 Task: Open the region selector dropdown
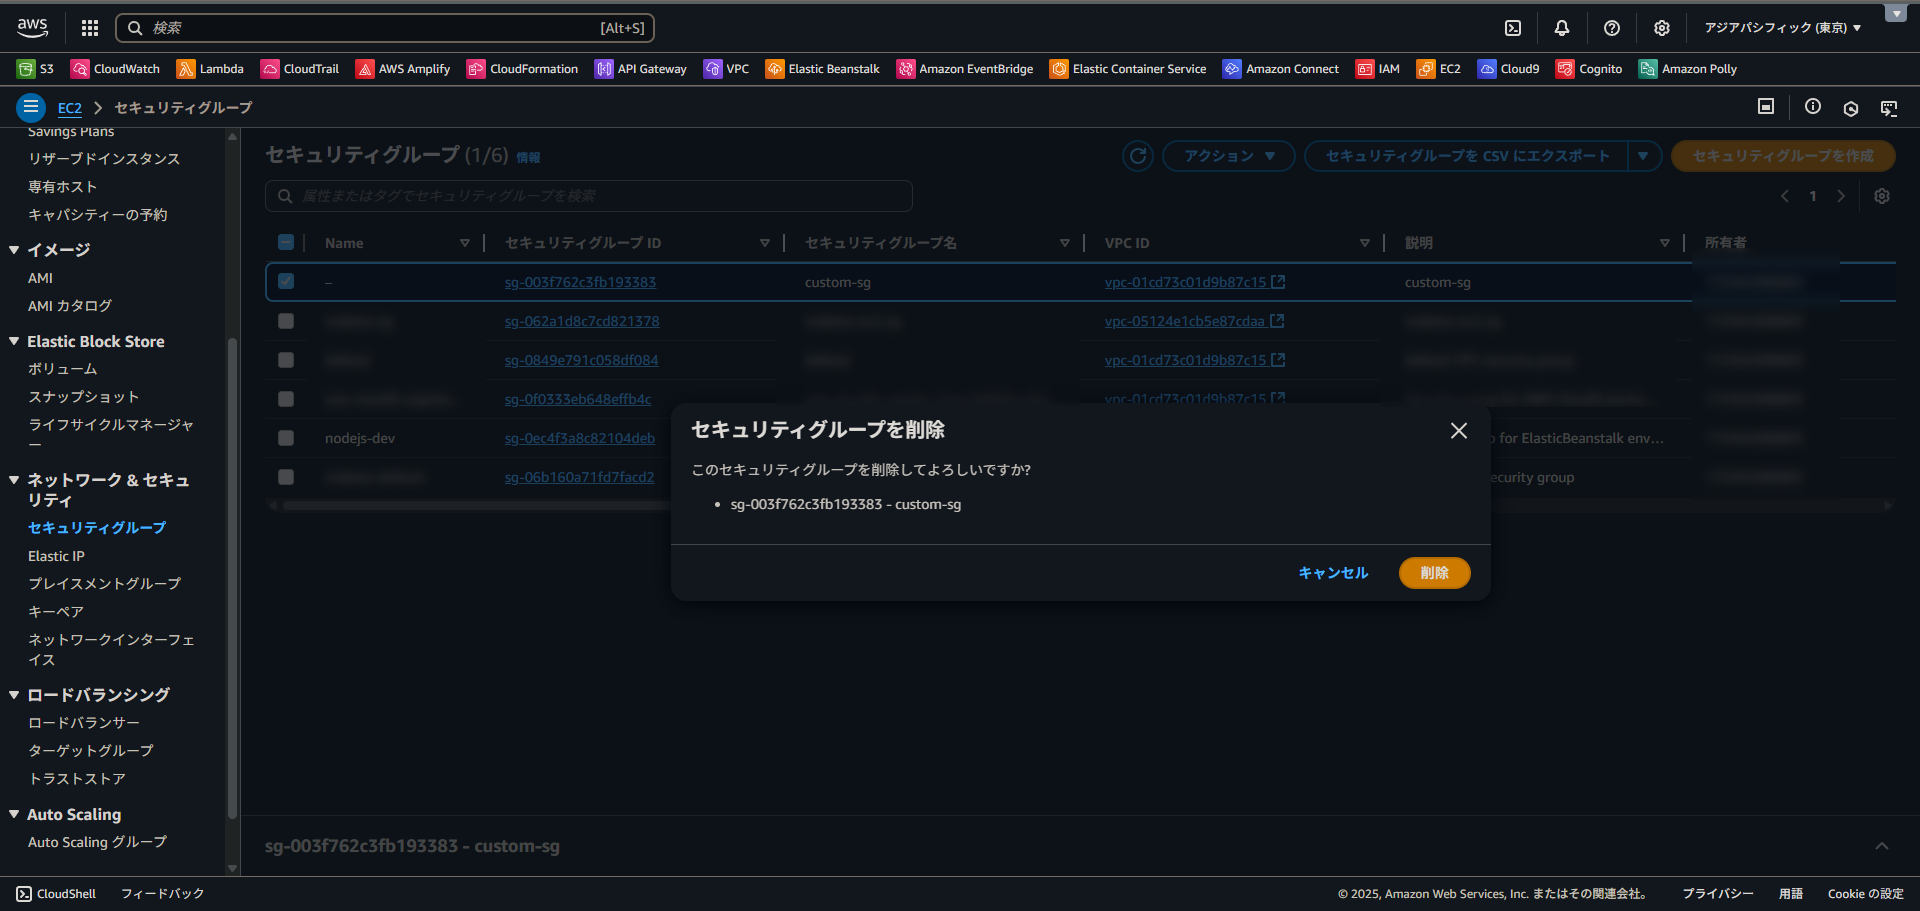pyautogui.click(x=1782, y=28)
